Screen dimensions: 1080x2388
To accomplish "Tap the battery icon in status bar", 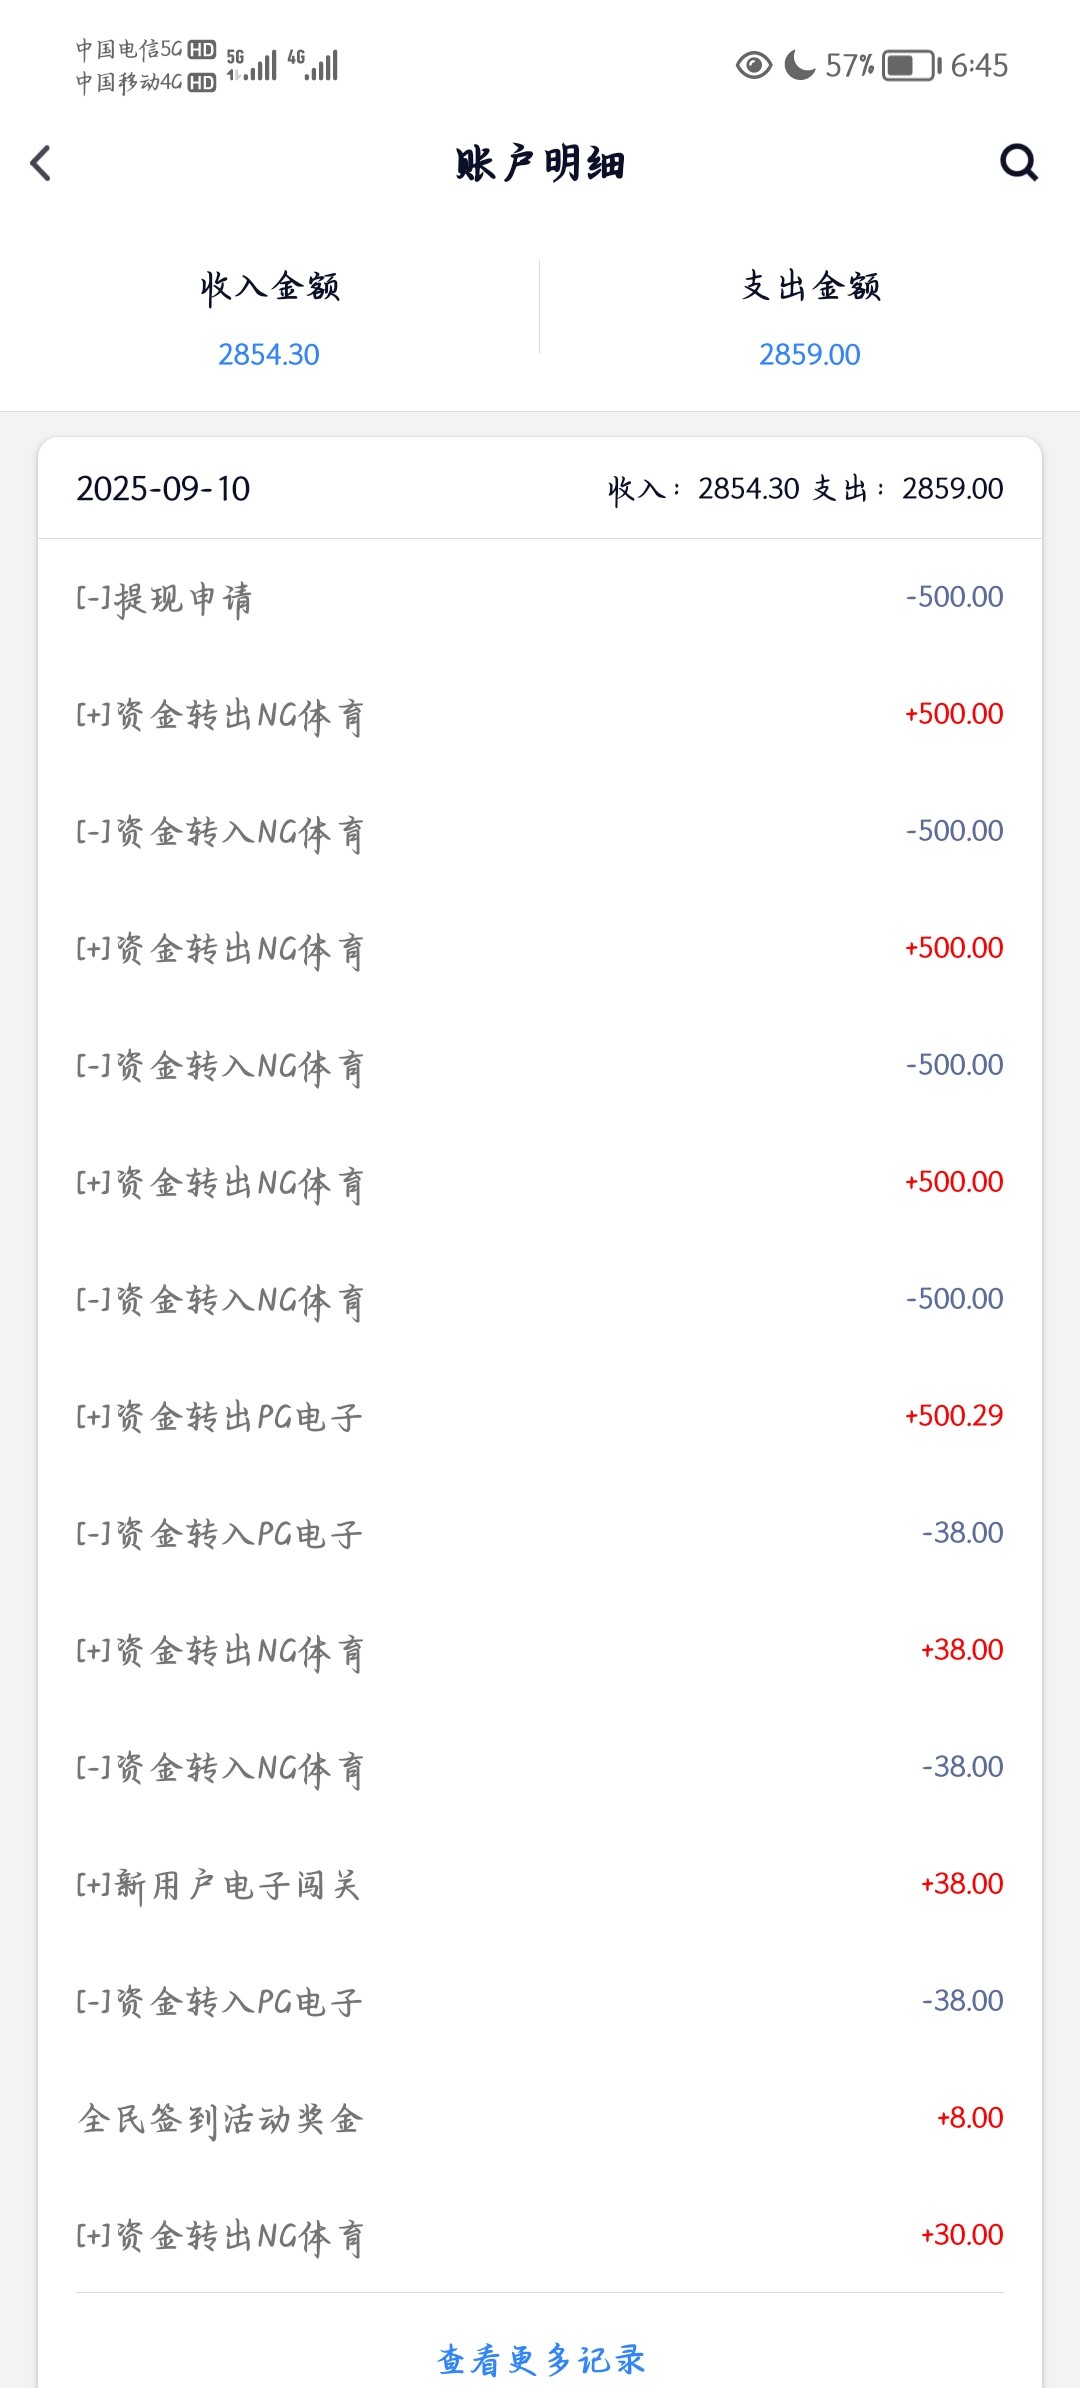I will (910, 66).
